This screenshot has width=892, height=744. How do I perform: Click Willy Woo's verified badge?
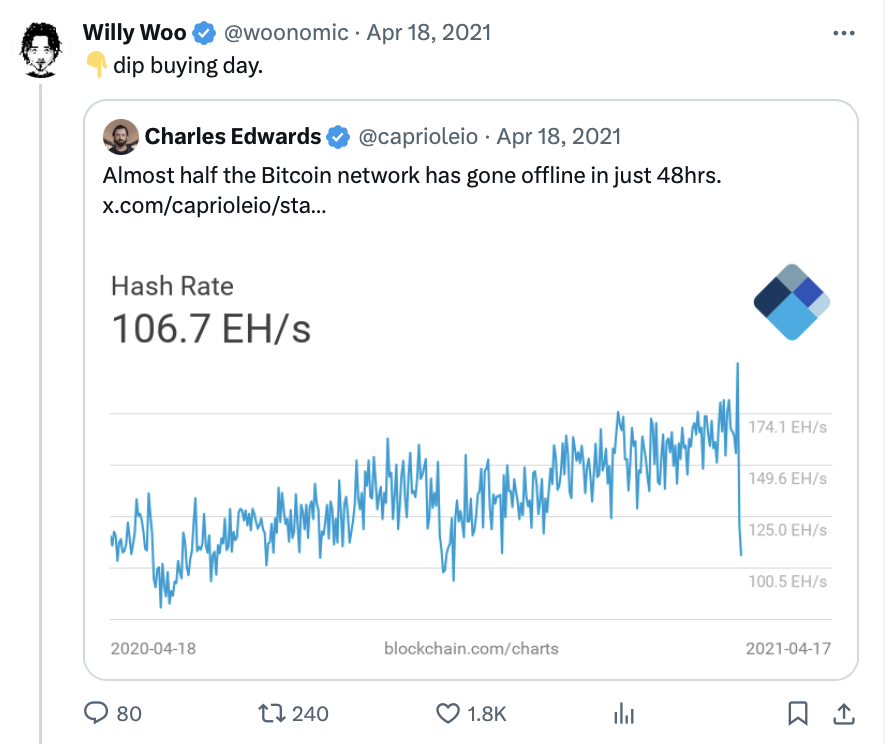[204, 33]
